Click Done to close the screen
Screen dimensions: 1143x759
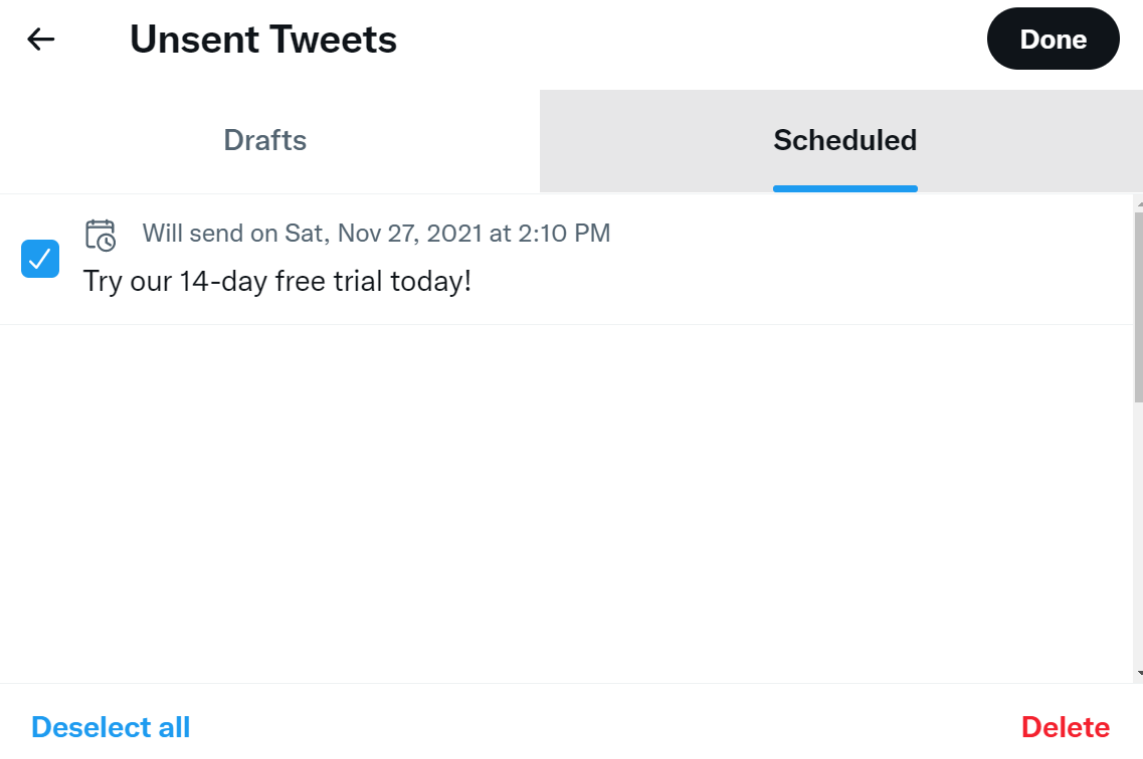tap(1053, 38)
